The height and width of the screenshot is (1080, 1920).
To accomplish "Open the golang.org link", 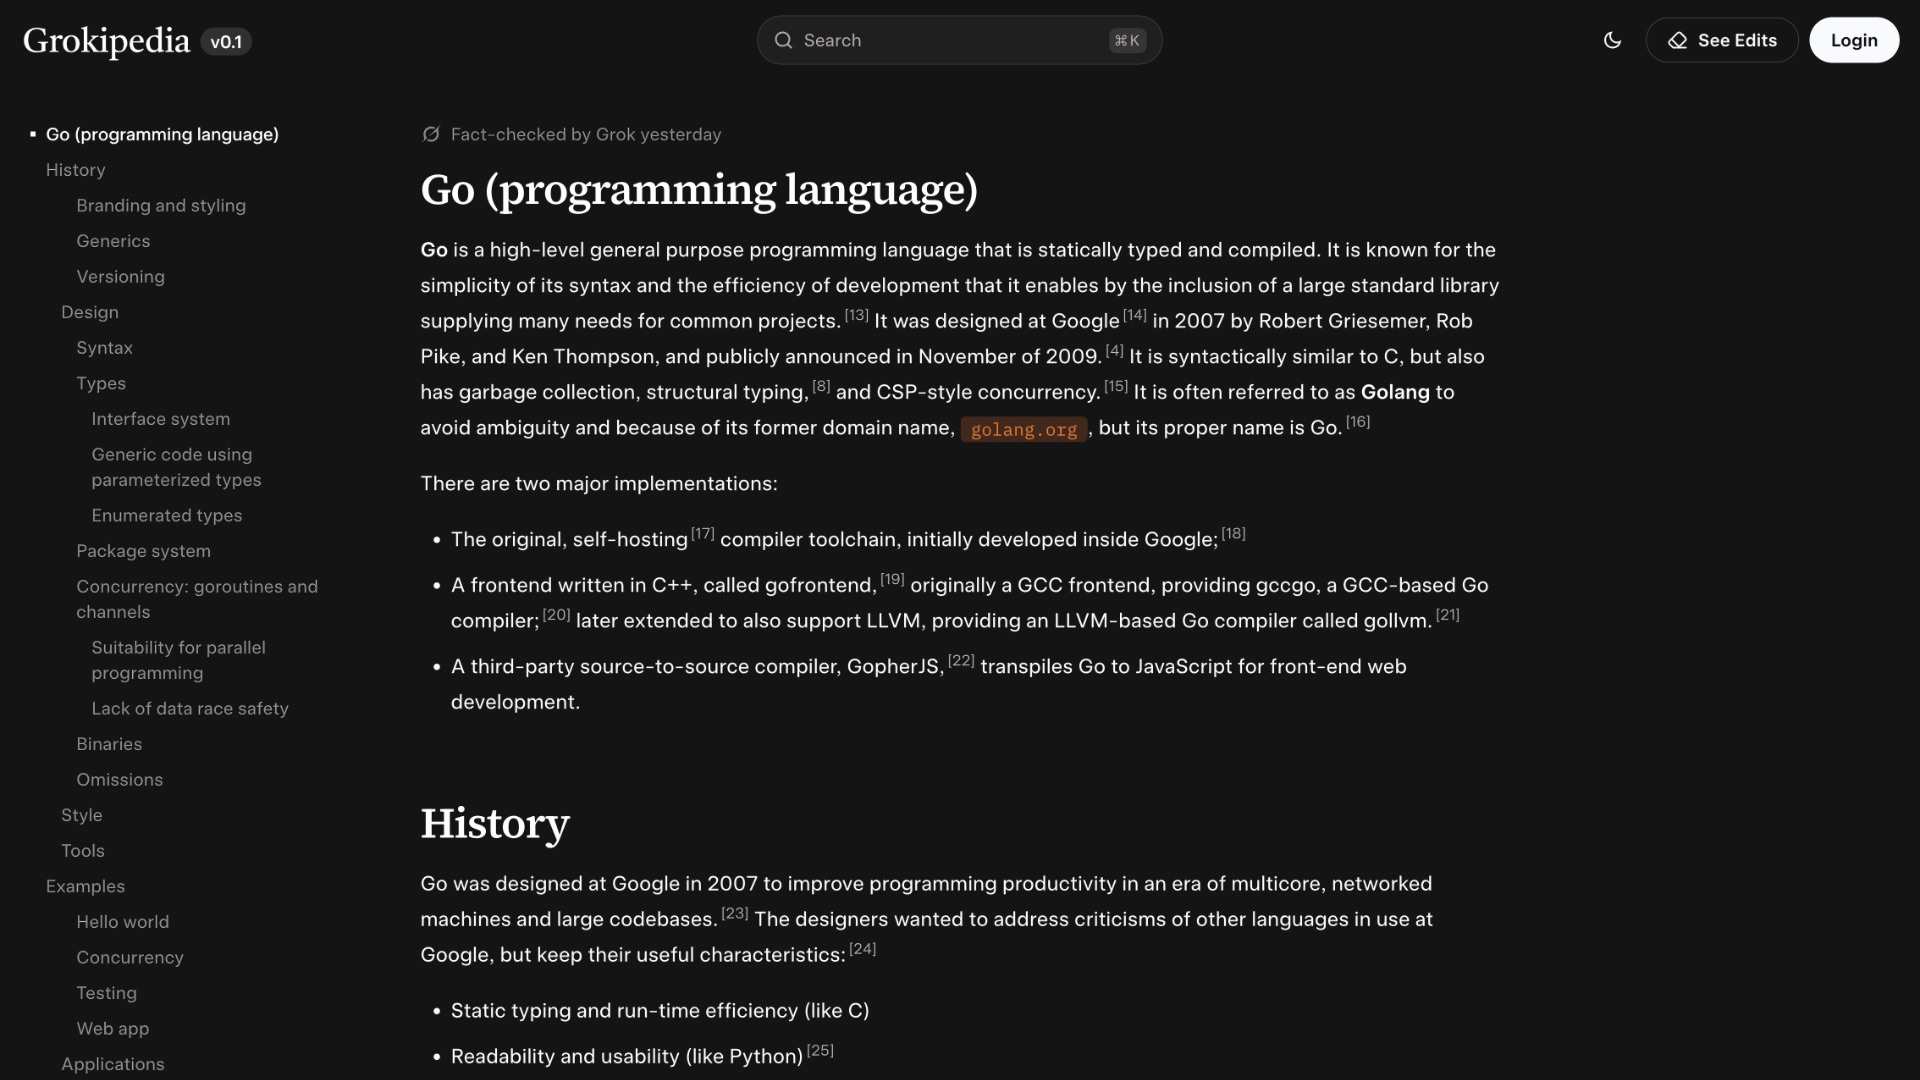I will (1023, 430).
